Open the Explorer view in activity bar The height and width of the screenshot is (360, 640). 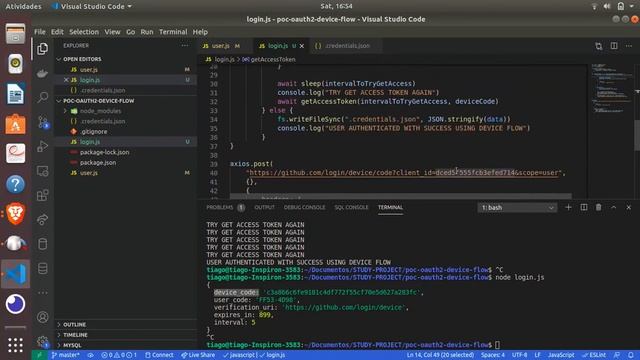click(42, 49)
